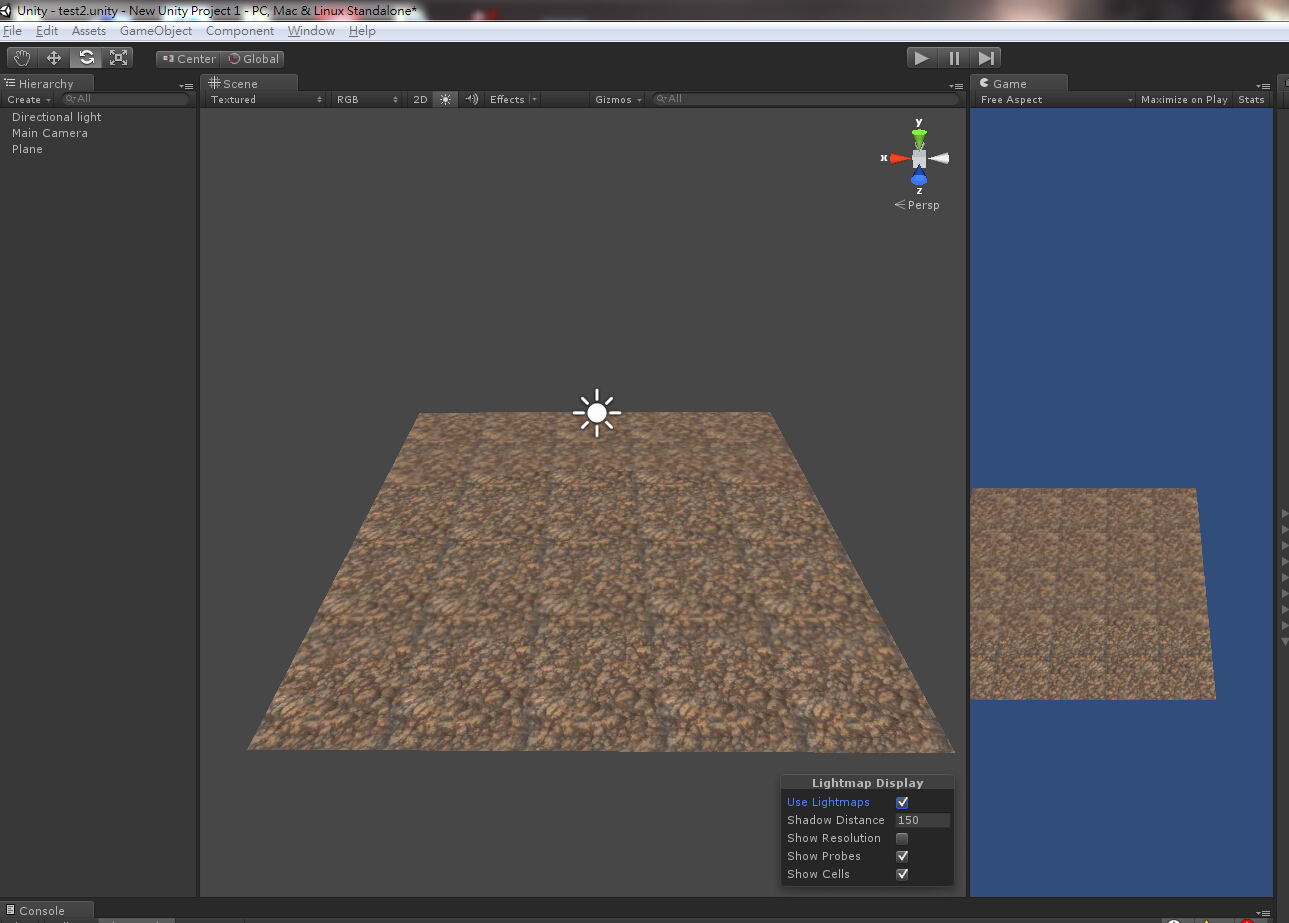Open the Assets menu
1289x923 pixels.
[x=89, y=31]
